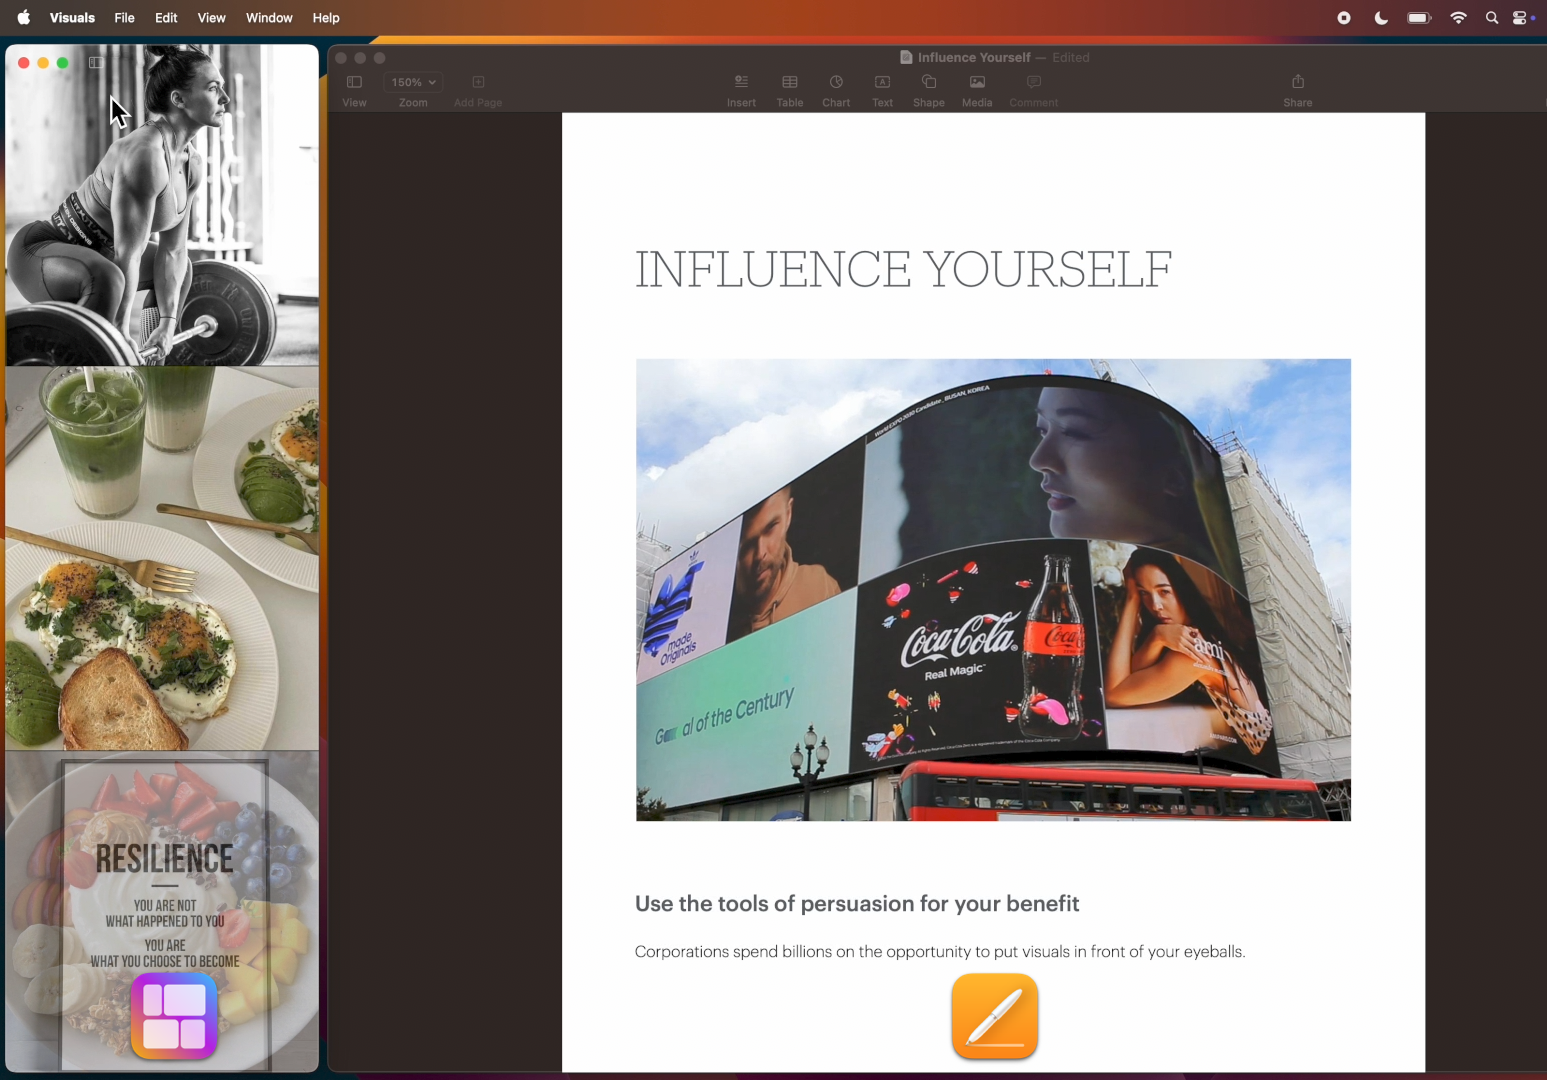Viewport: 1547px width, 1080px height.
Task: Click the Piccadilly billboard image in document
Action: (992, 590)
